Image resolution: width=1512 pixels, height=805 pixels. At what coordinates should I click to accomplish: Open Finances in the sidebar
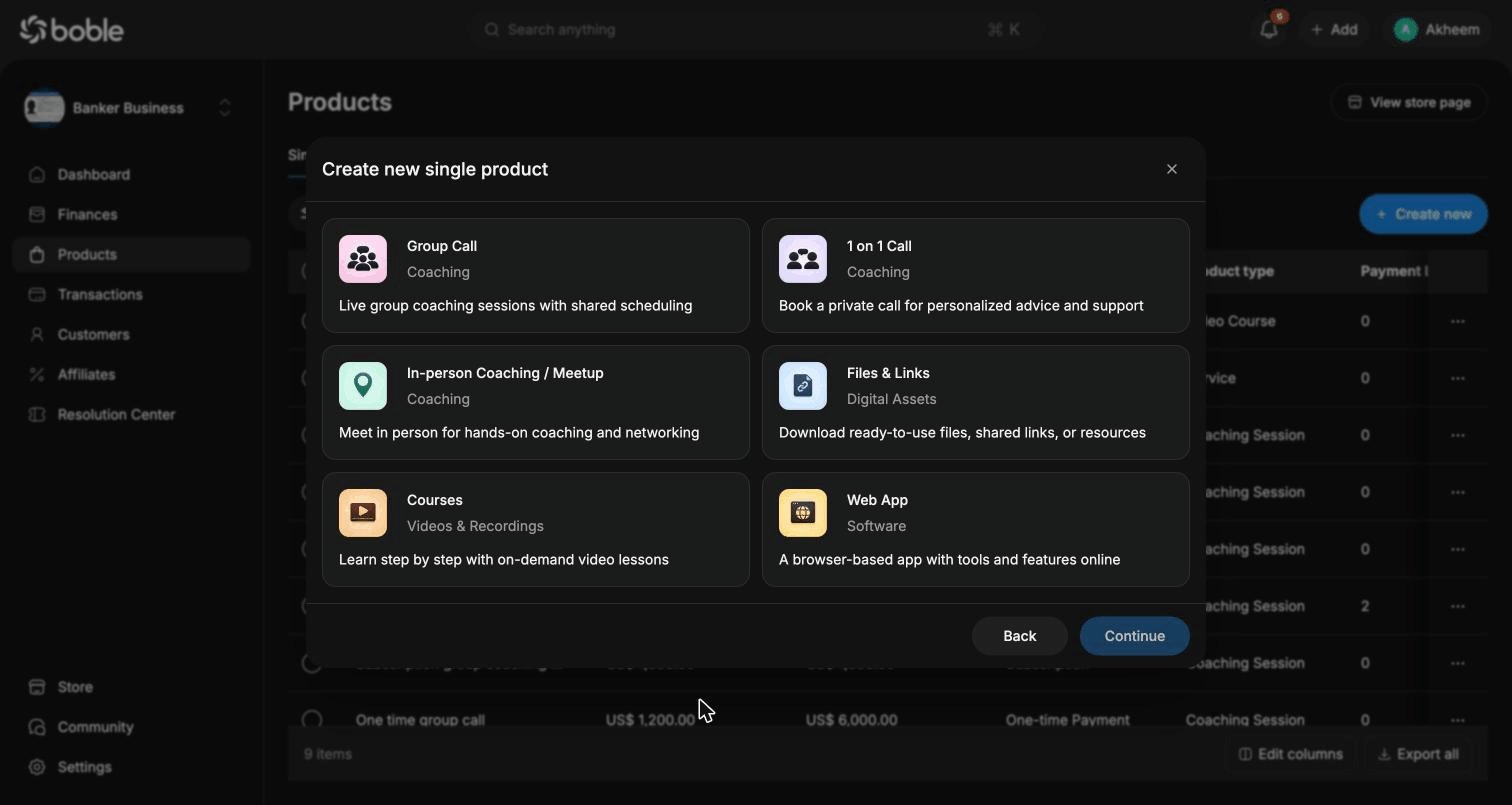click(x=131, y=214)
